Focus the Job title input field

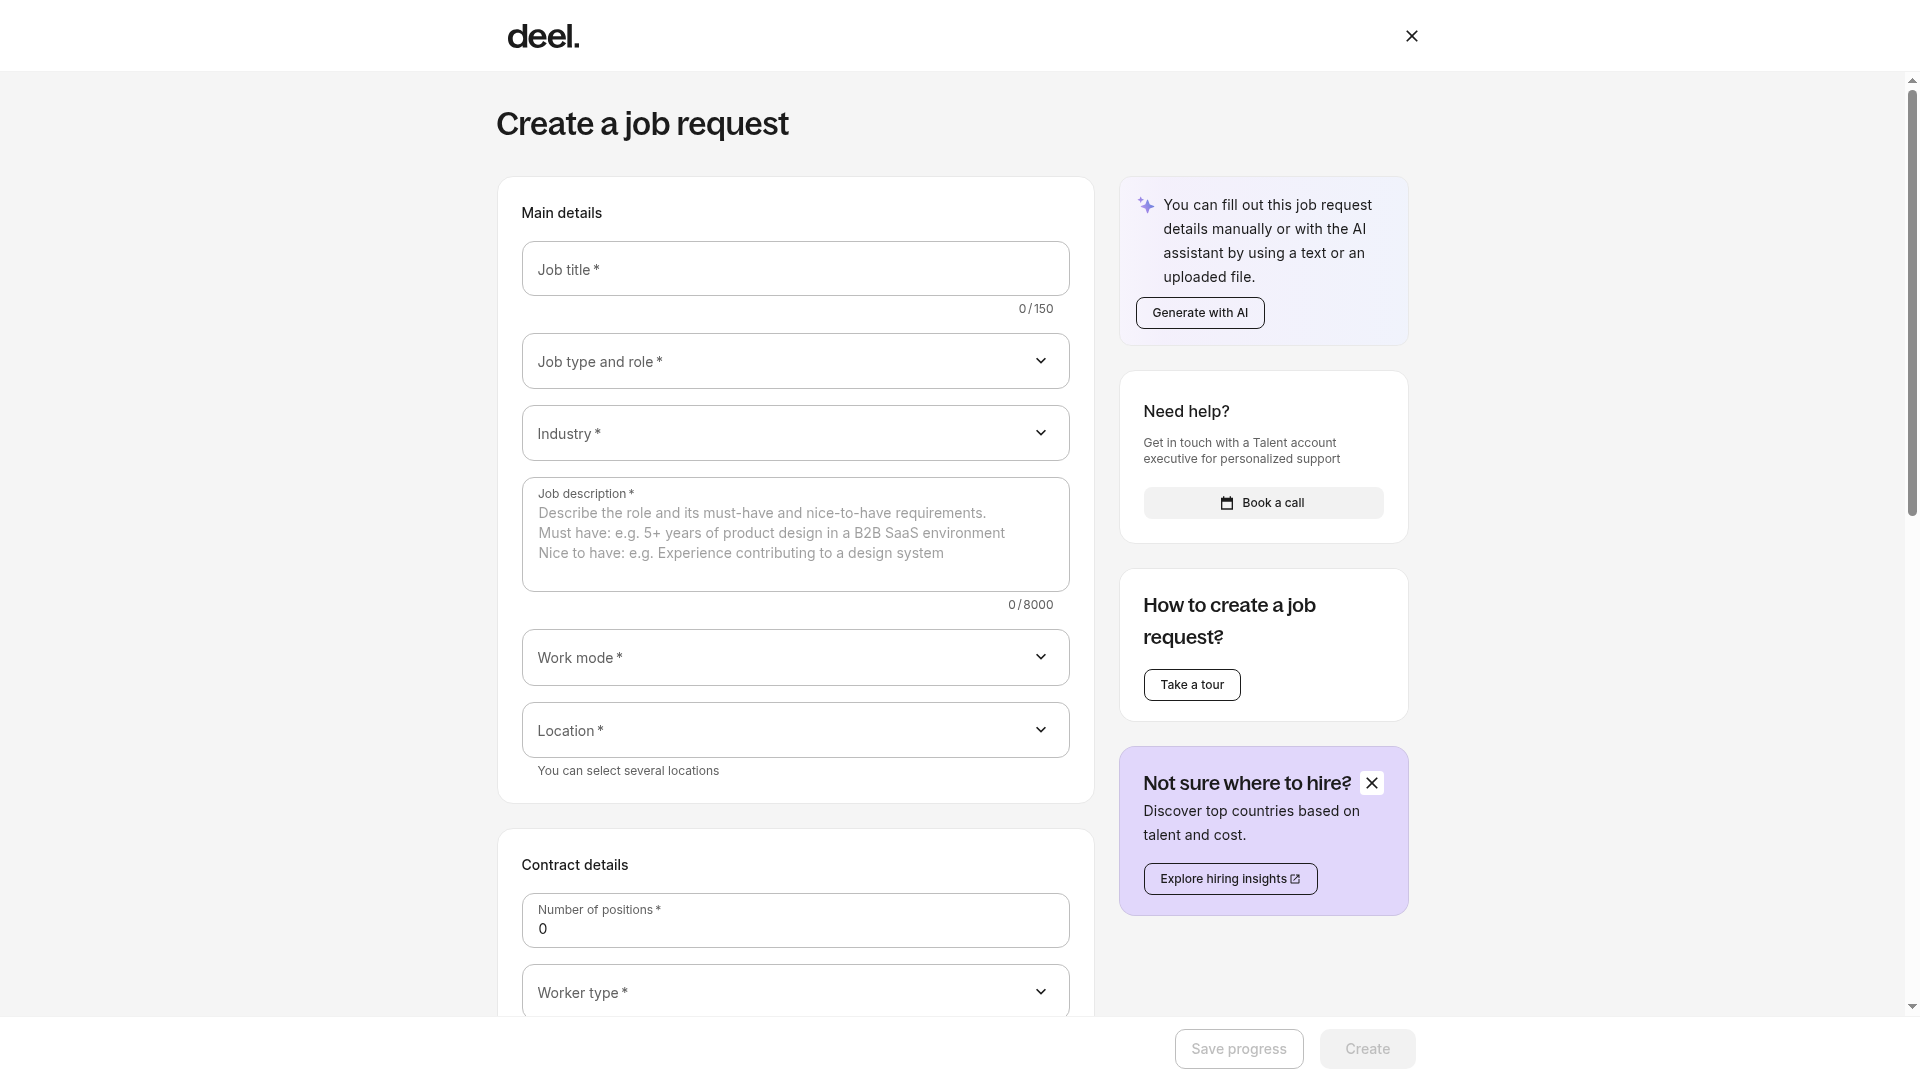tap(795, 268)
